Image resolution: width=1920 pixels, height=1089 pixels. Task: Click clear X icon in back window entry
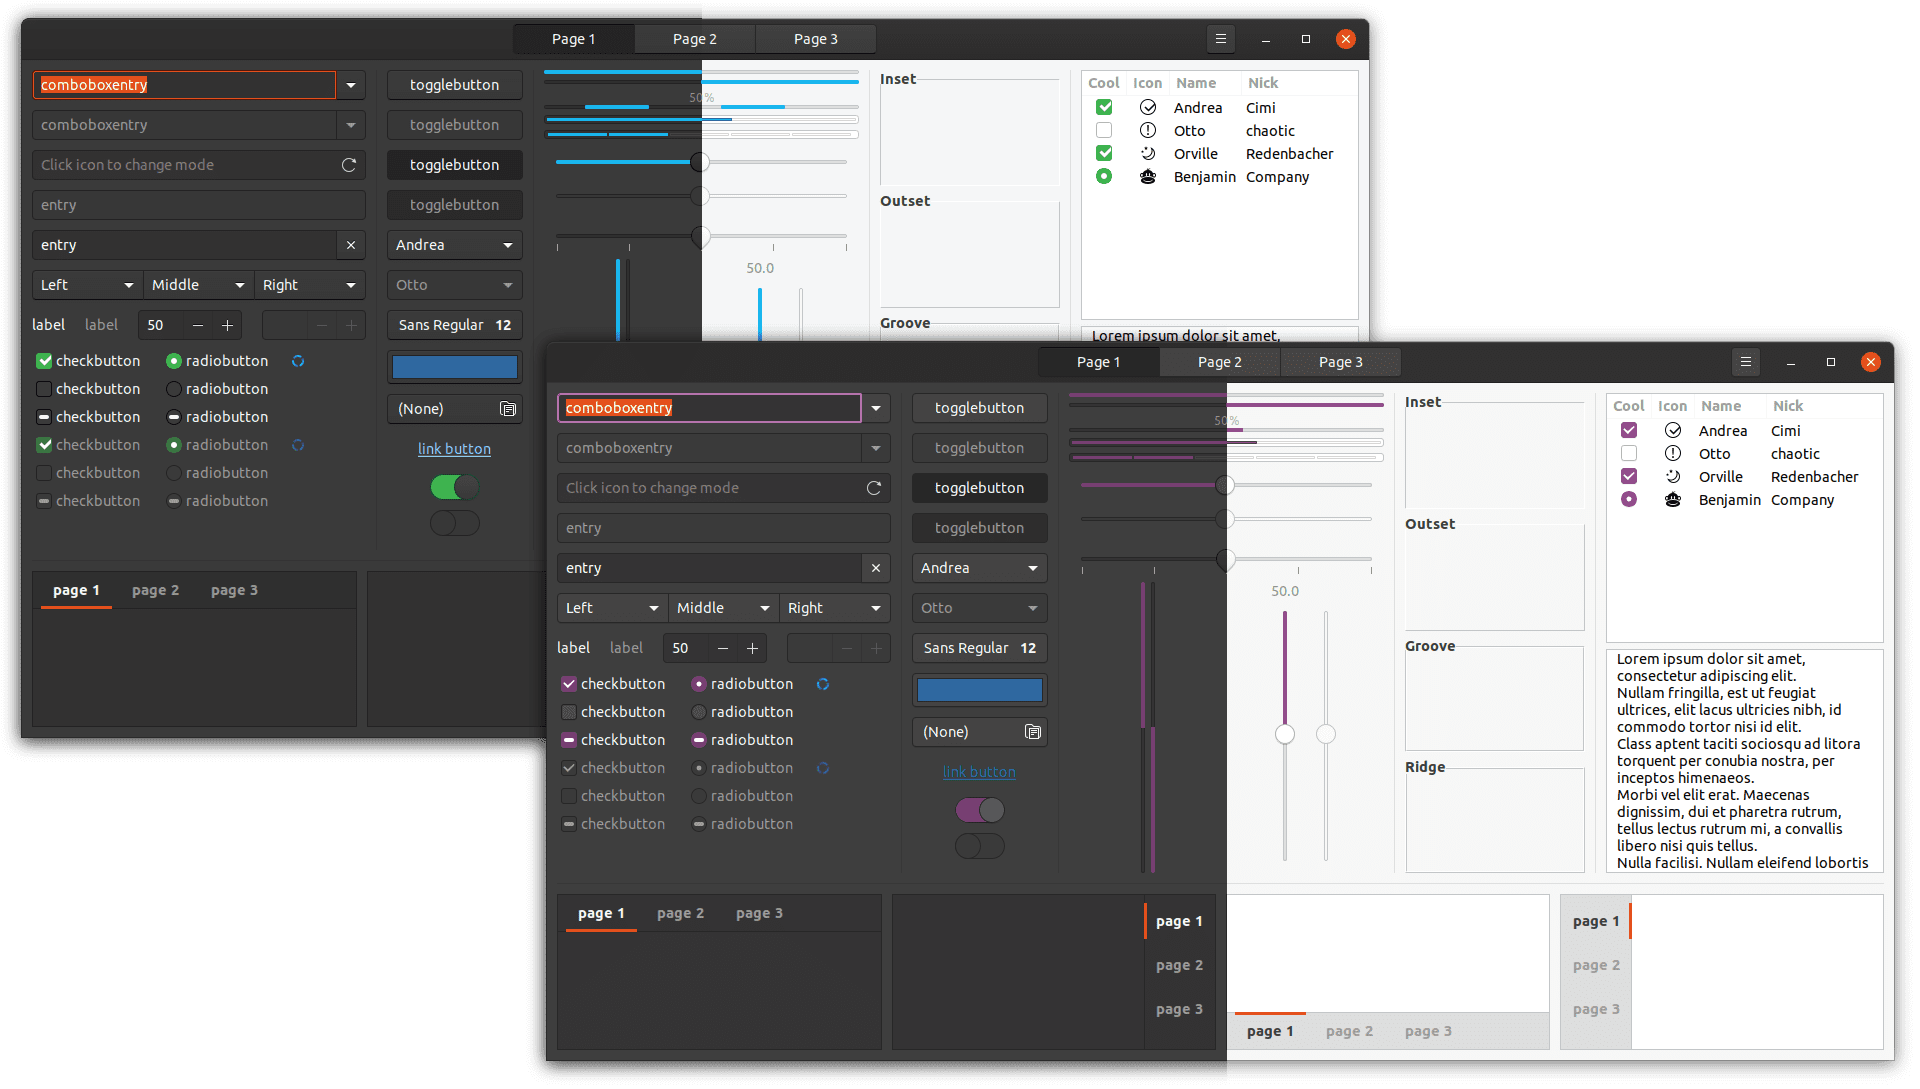point(350,245)
